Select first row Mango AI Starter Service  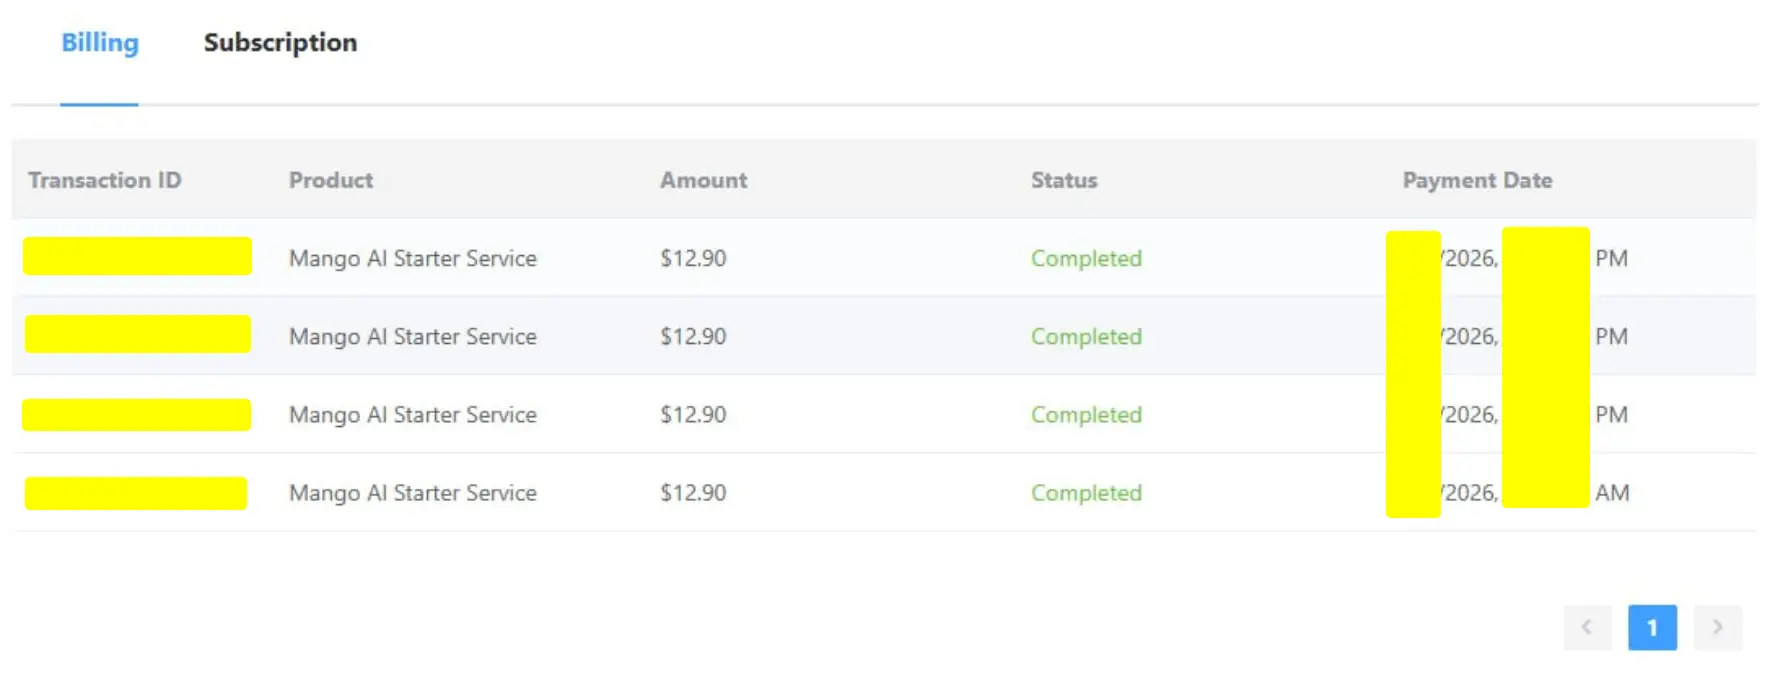pos(413,258)
